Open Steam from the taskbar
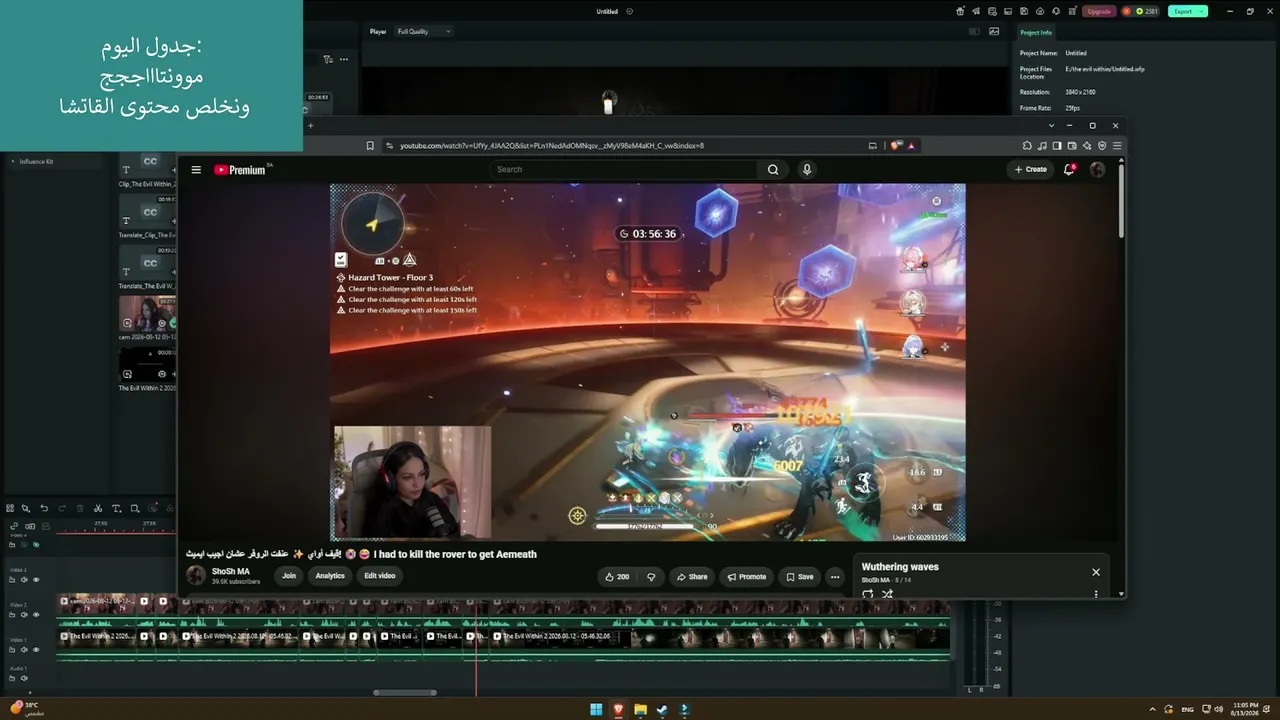The width and height of the screenshot is (1280, 720). pos(662,710)
